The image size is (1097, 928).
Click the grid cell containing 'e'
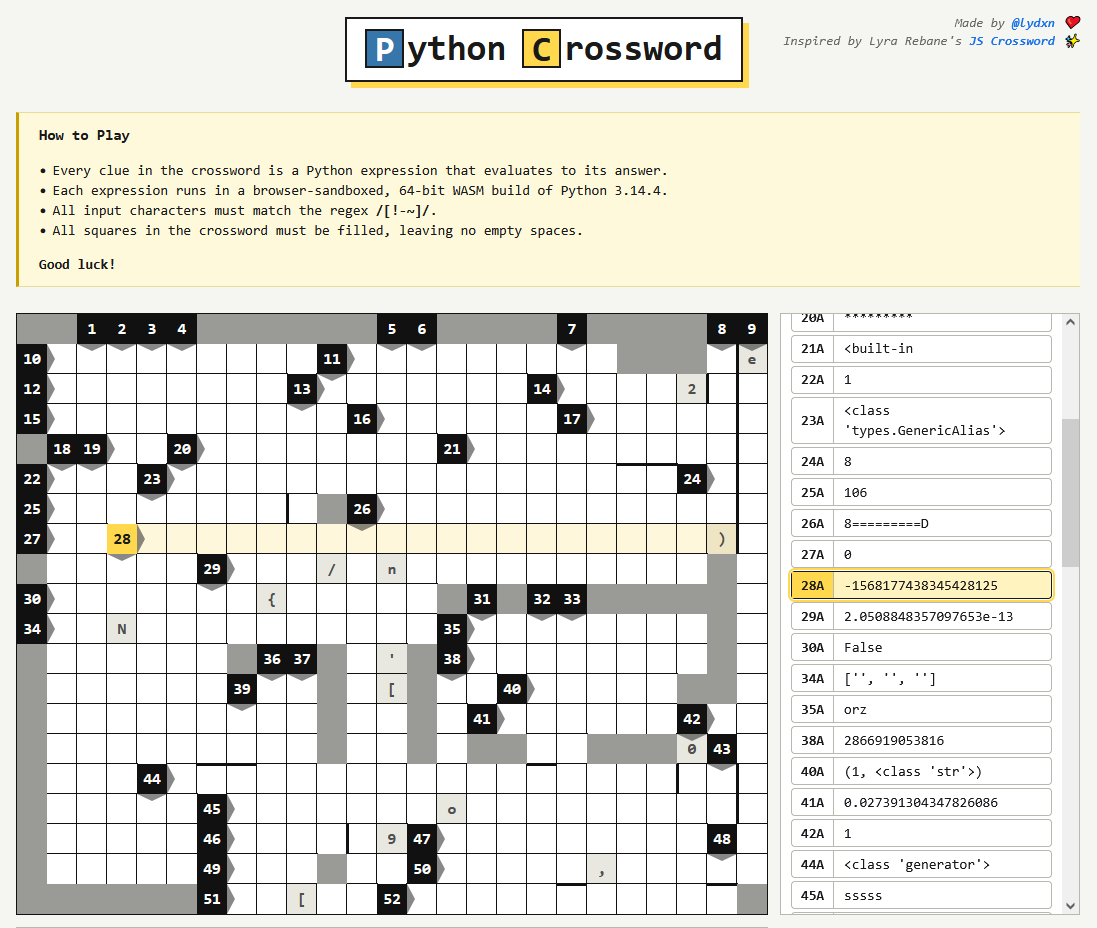click(x=752, y=360)
